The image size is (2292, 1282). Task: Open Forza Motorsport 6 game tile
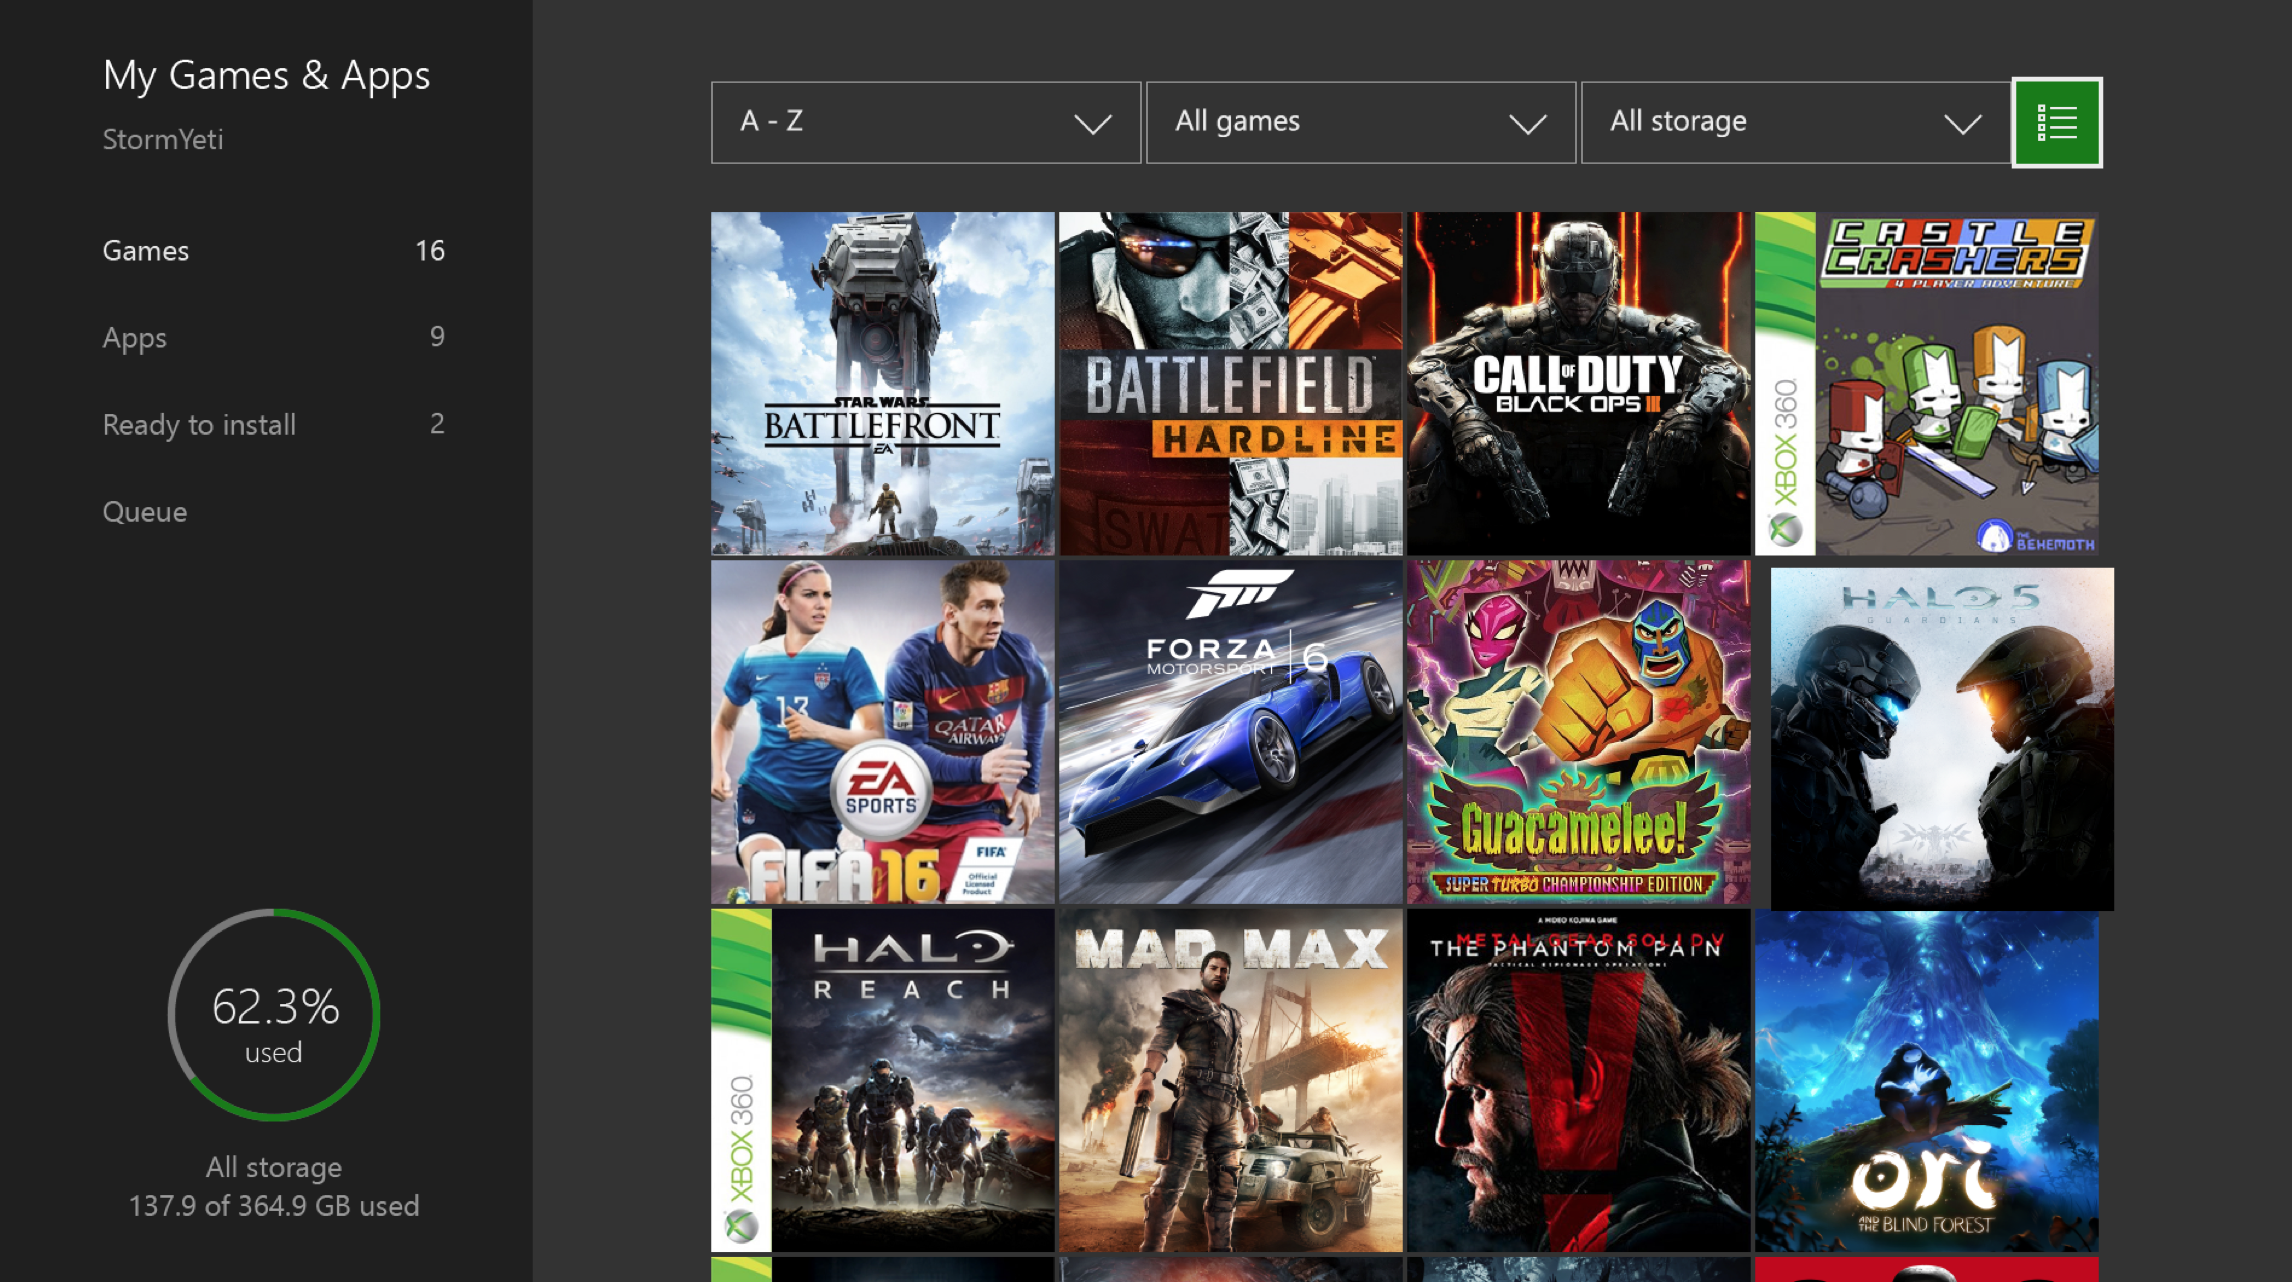click(1230, 731)
